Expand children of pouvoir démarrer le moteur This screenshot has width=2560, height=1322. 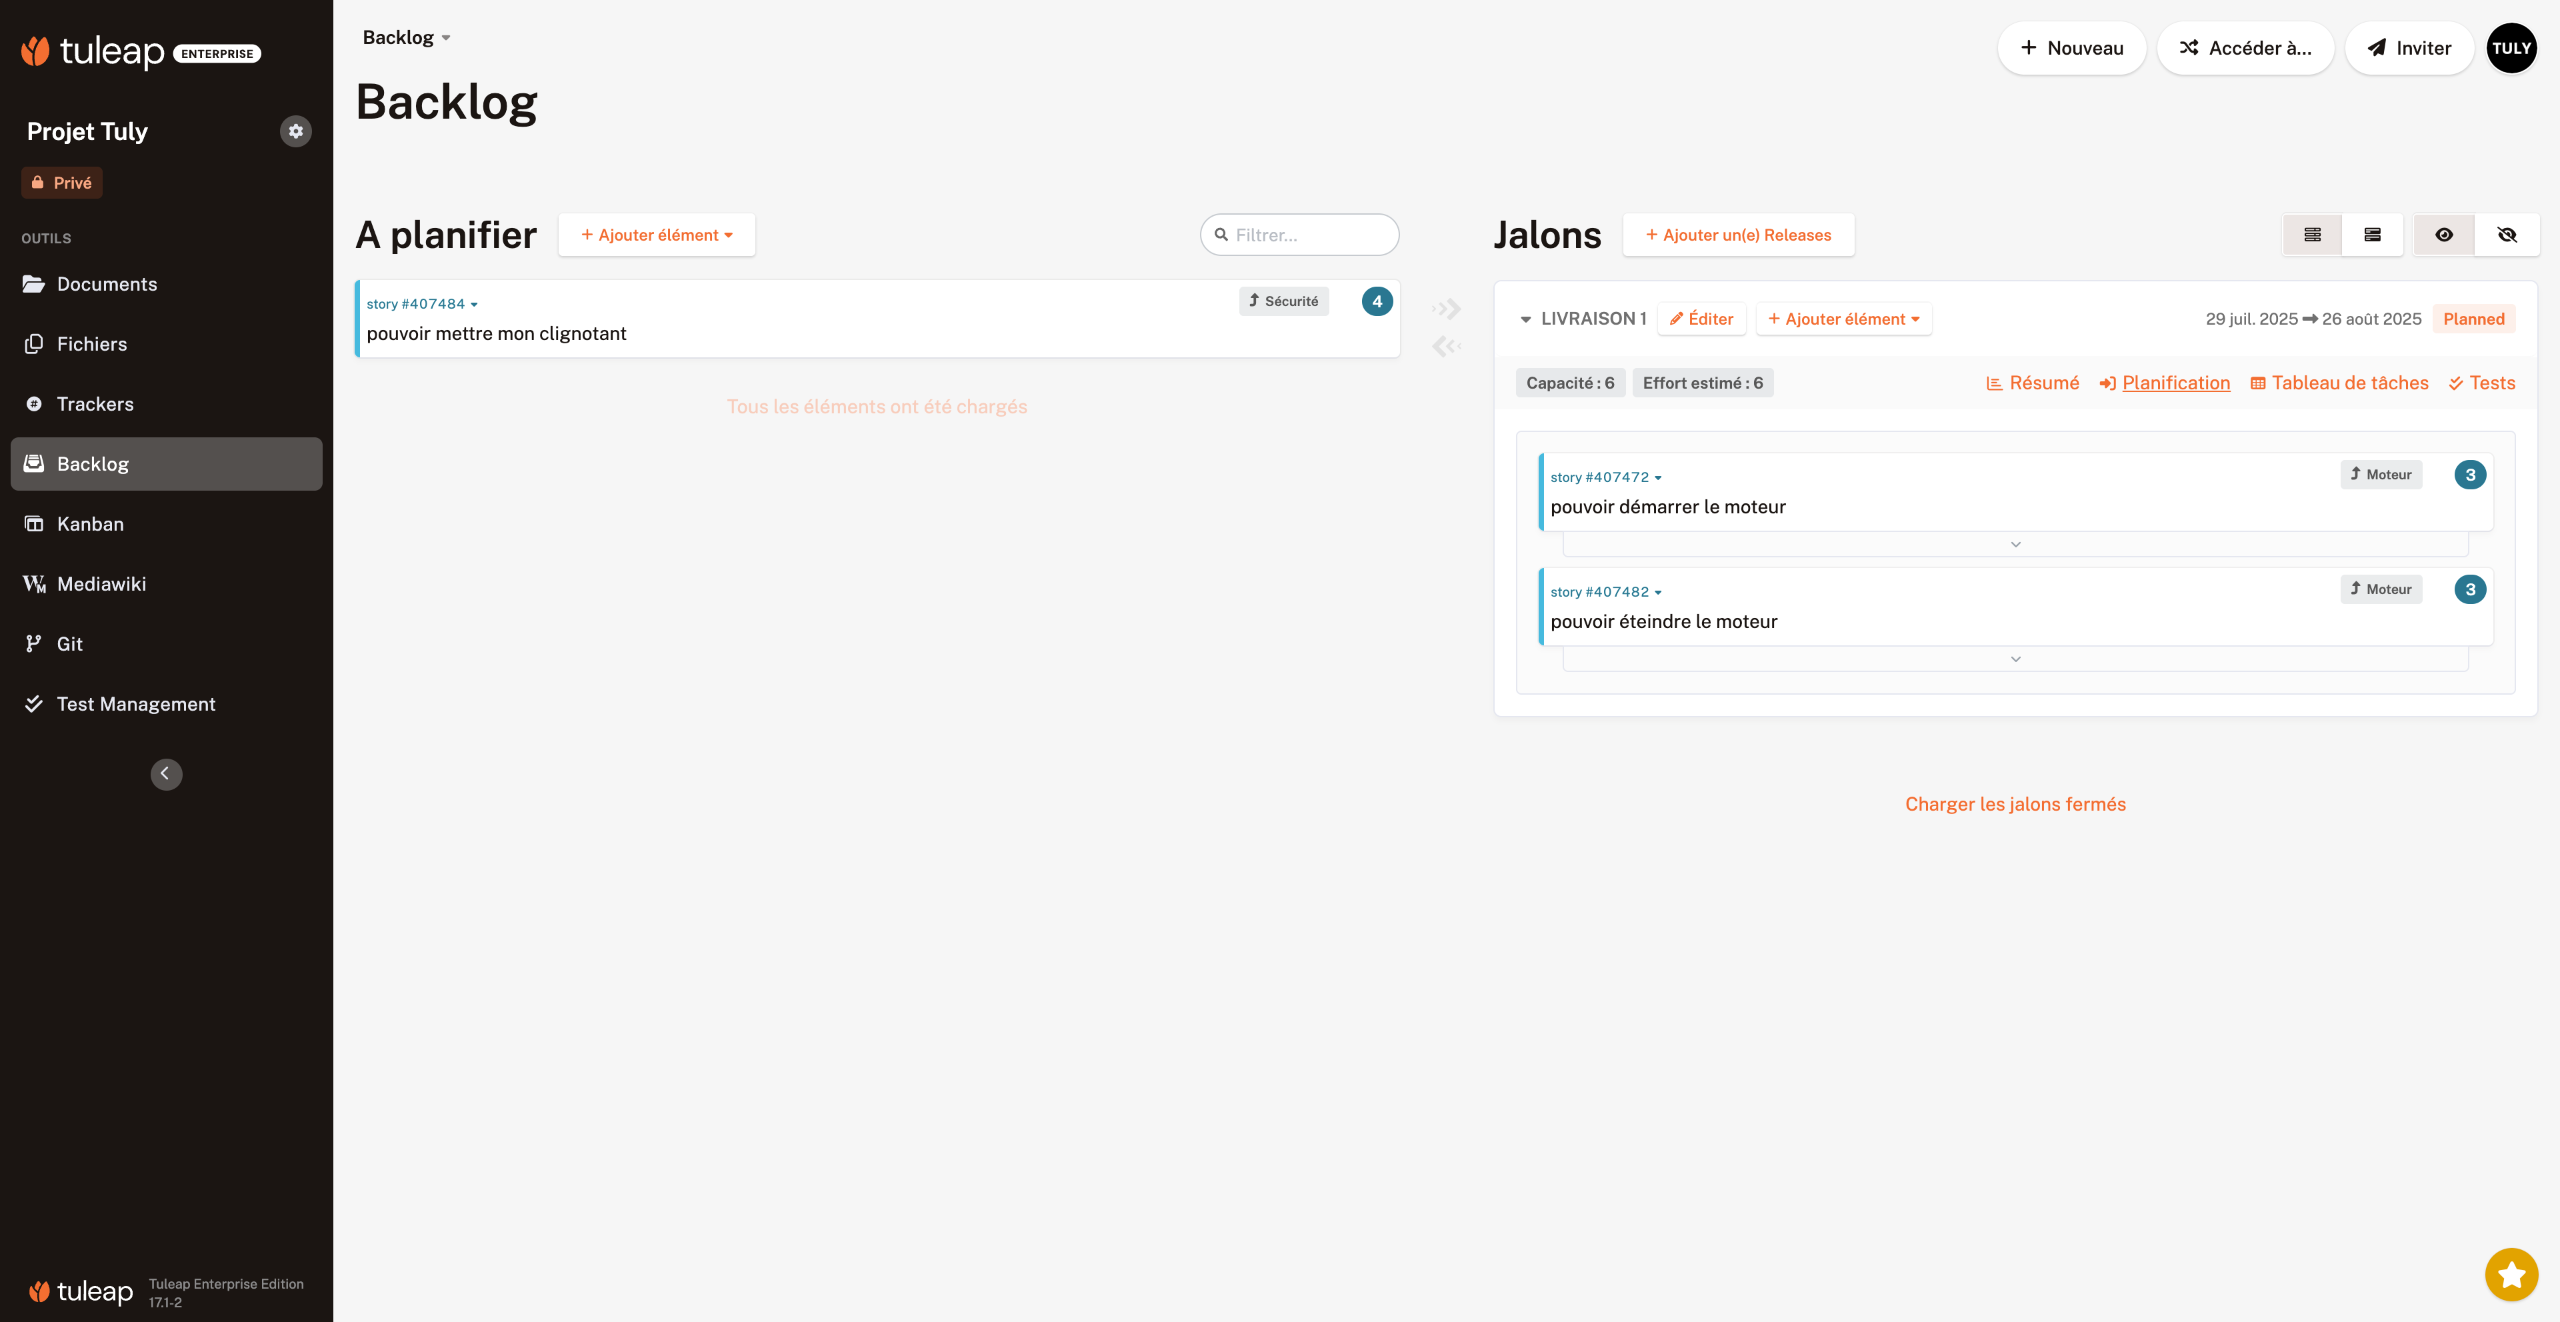coord(2015,544)
